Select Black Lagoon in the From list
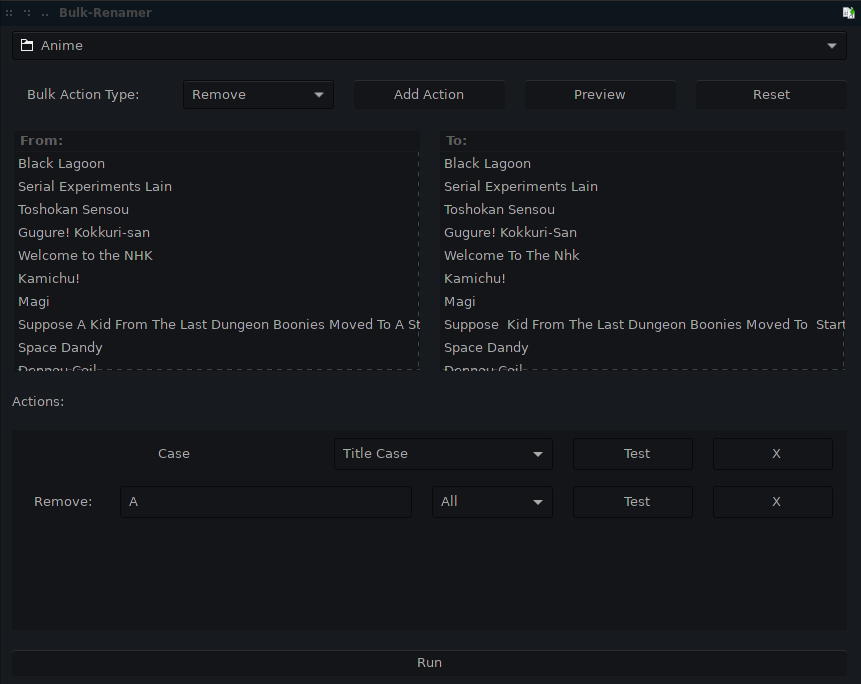Image resolution: width=861 pixels, height=684 pixels. coord(217,164)
